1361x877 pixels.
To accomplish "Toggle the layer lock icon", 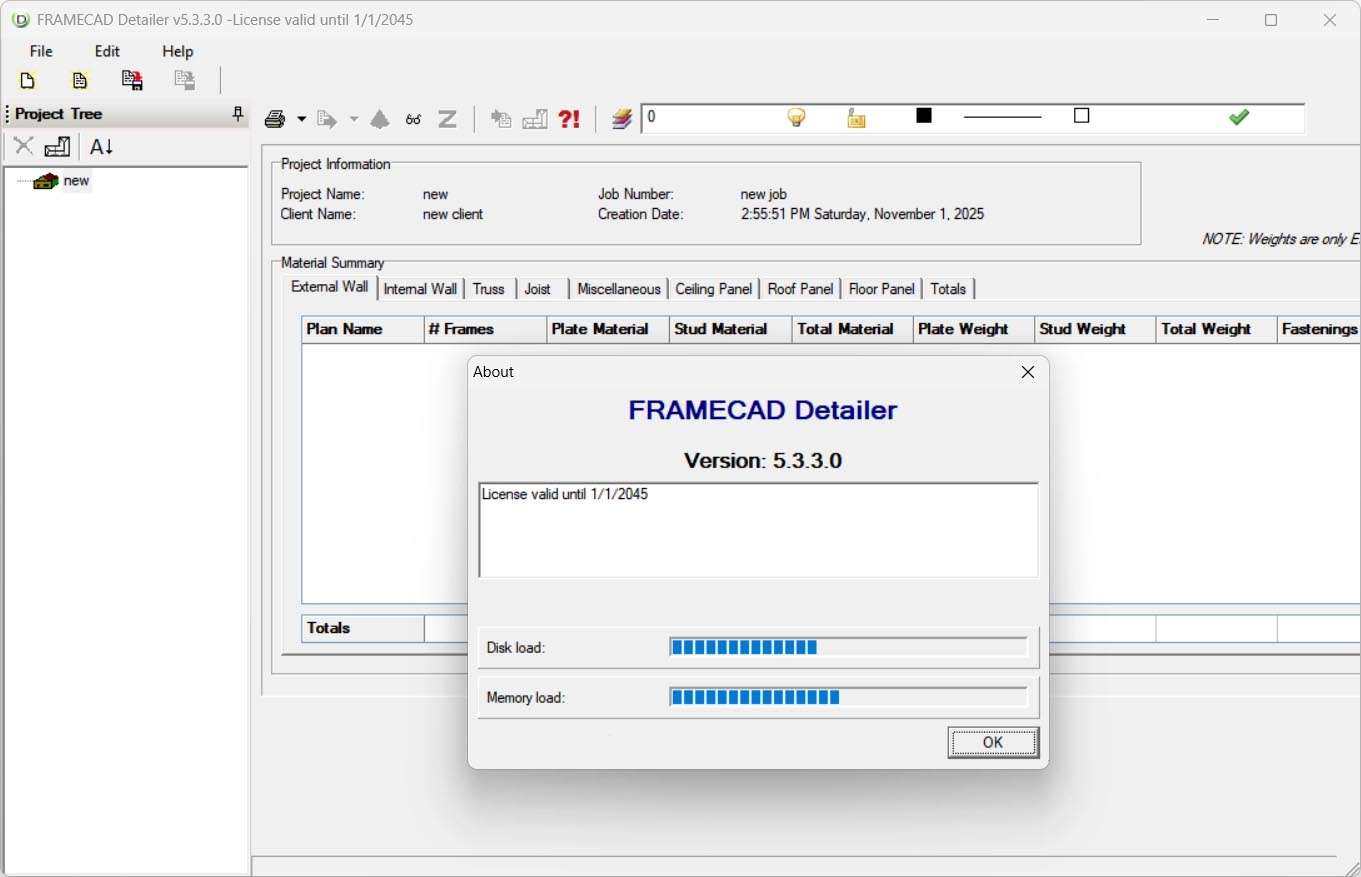I will click(x=856, y=119).
